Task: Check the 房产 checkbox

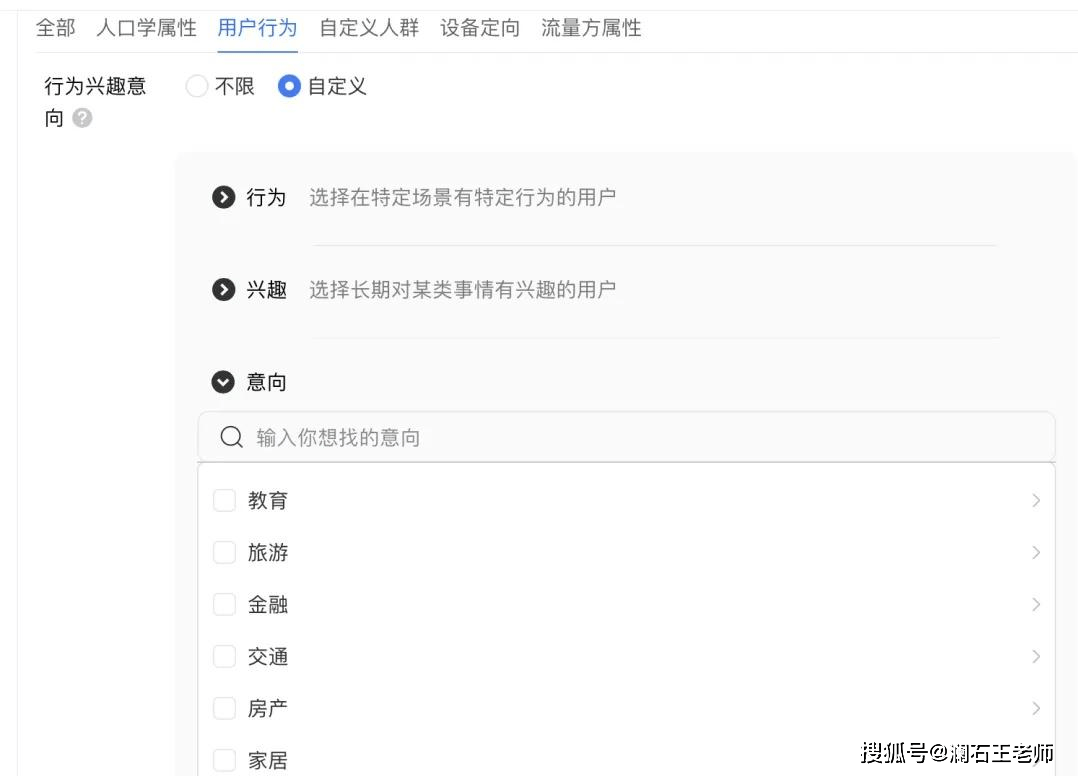Action: pyautogui.click(x=225, y=709)
